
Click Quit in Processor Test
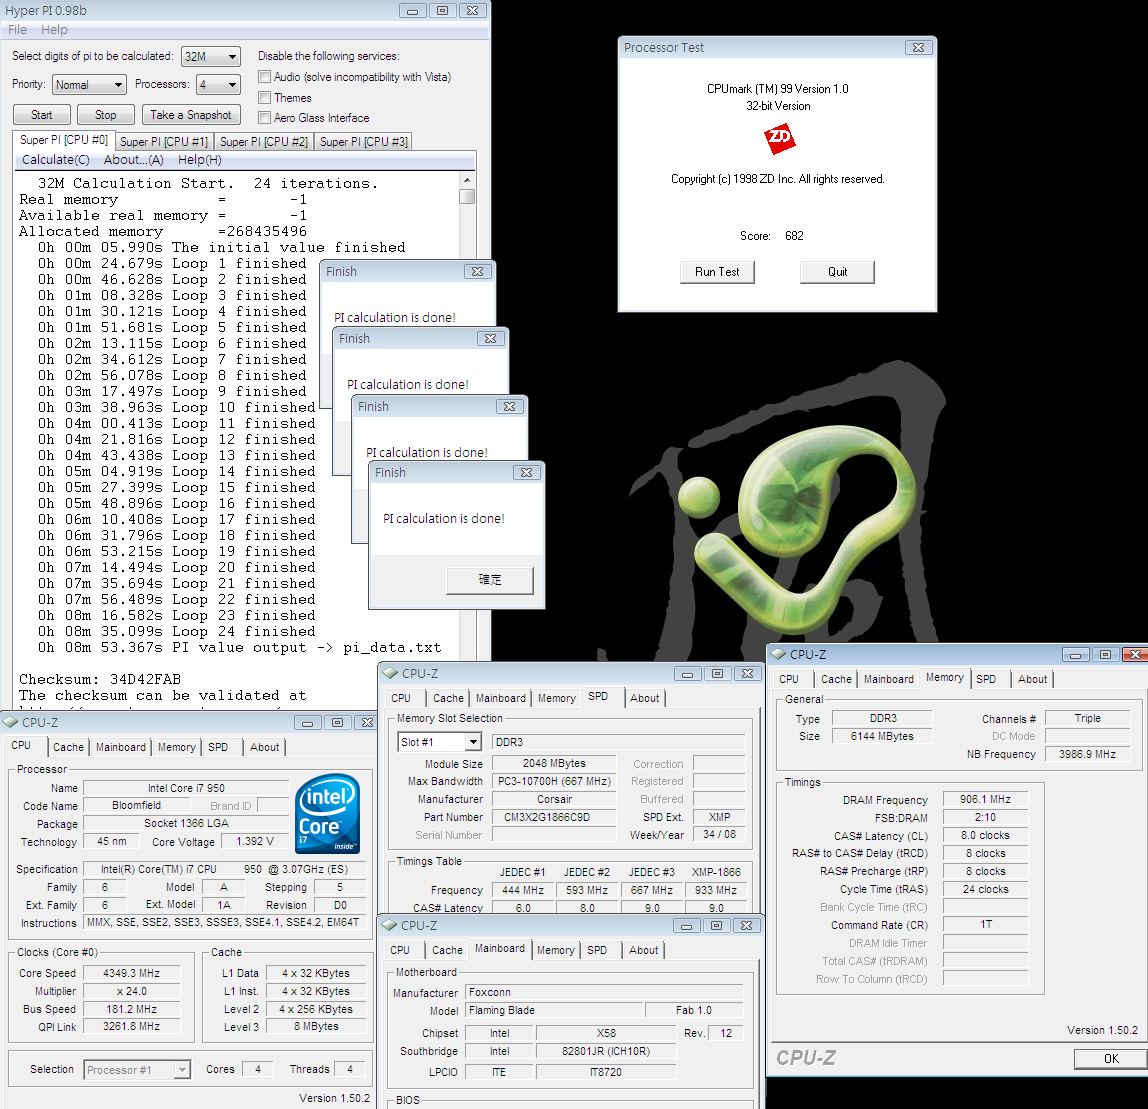pyautogui.click(x=837, y=272)
